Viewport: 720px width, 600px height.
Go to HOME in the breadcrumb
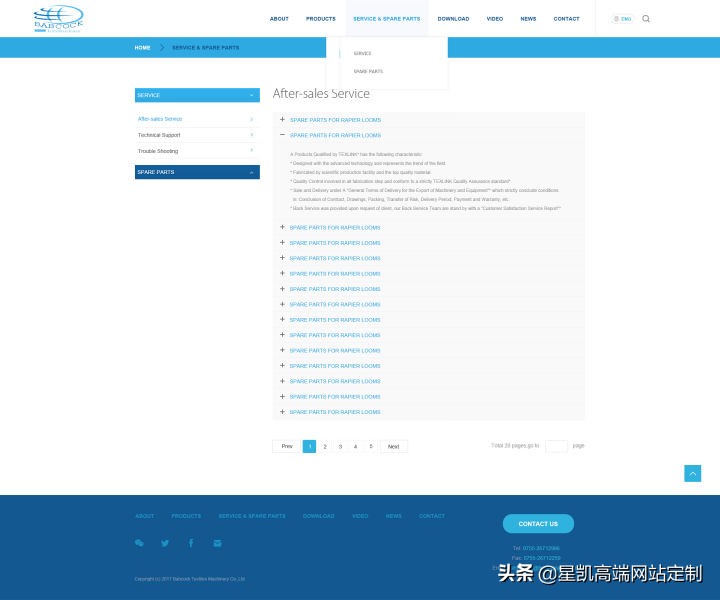(142, 48)
